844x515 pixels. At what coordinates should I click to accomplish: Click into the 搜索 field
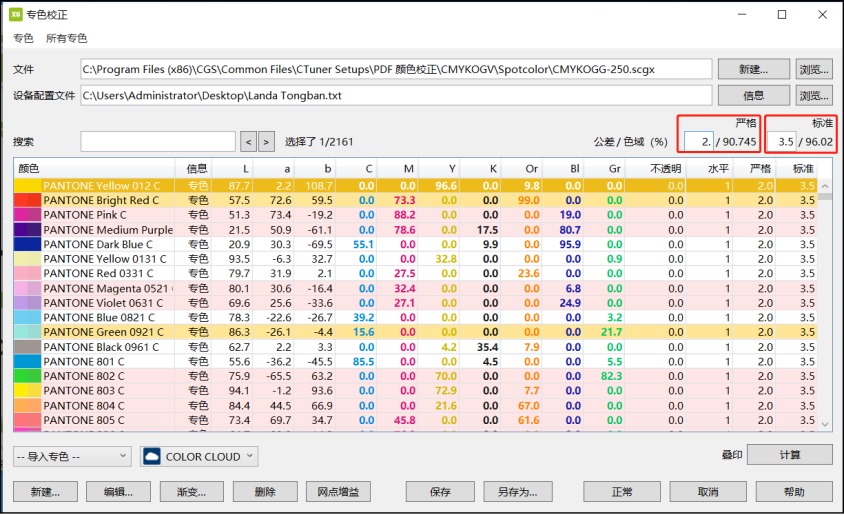tap(158, 142)
